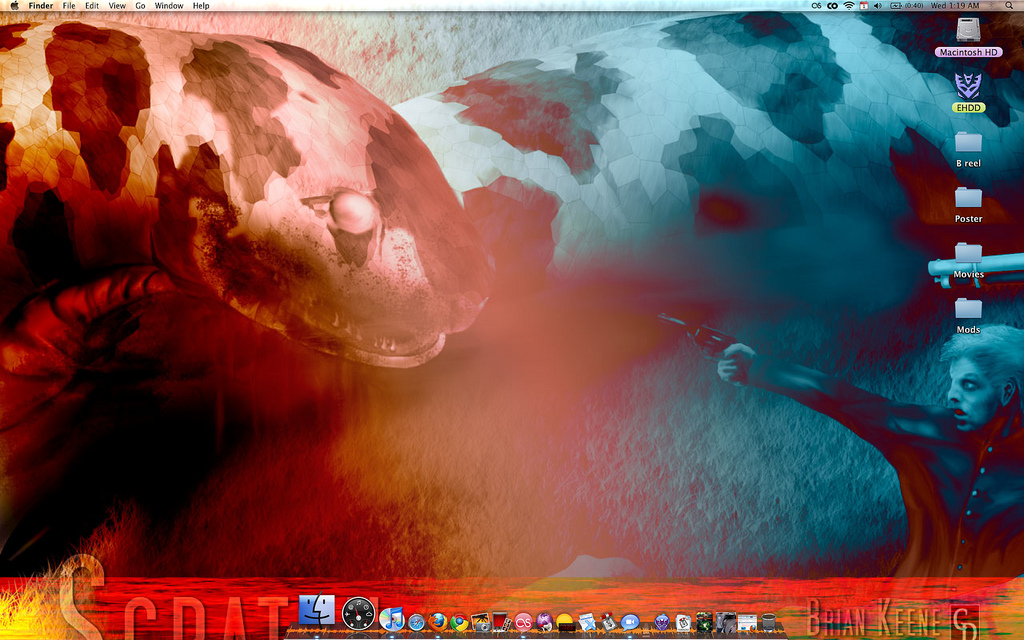Launch Photo Booth from the dock
The width and height of the screenshot is (1024, 640).
click(x=501, y=622)
